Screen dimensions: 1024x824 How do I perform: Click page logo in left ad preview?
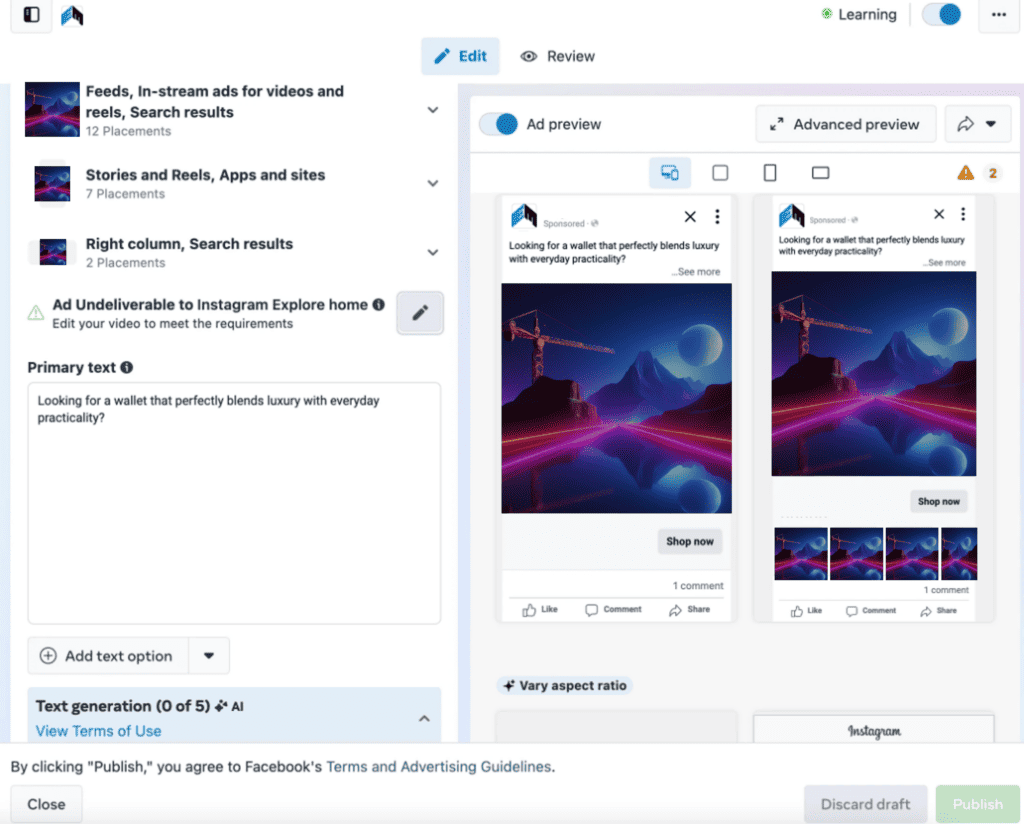pos(524,215)
